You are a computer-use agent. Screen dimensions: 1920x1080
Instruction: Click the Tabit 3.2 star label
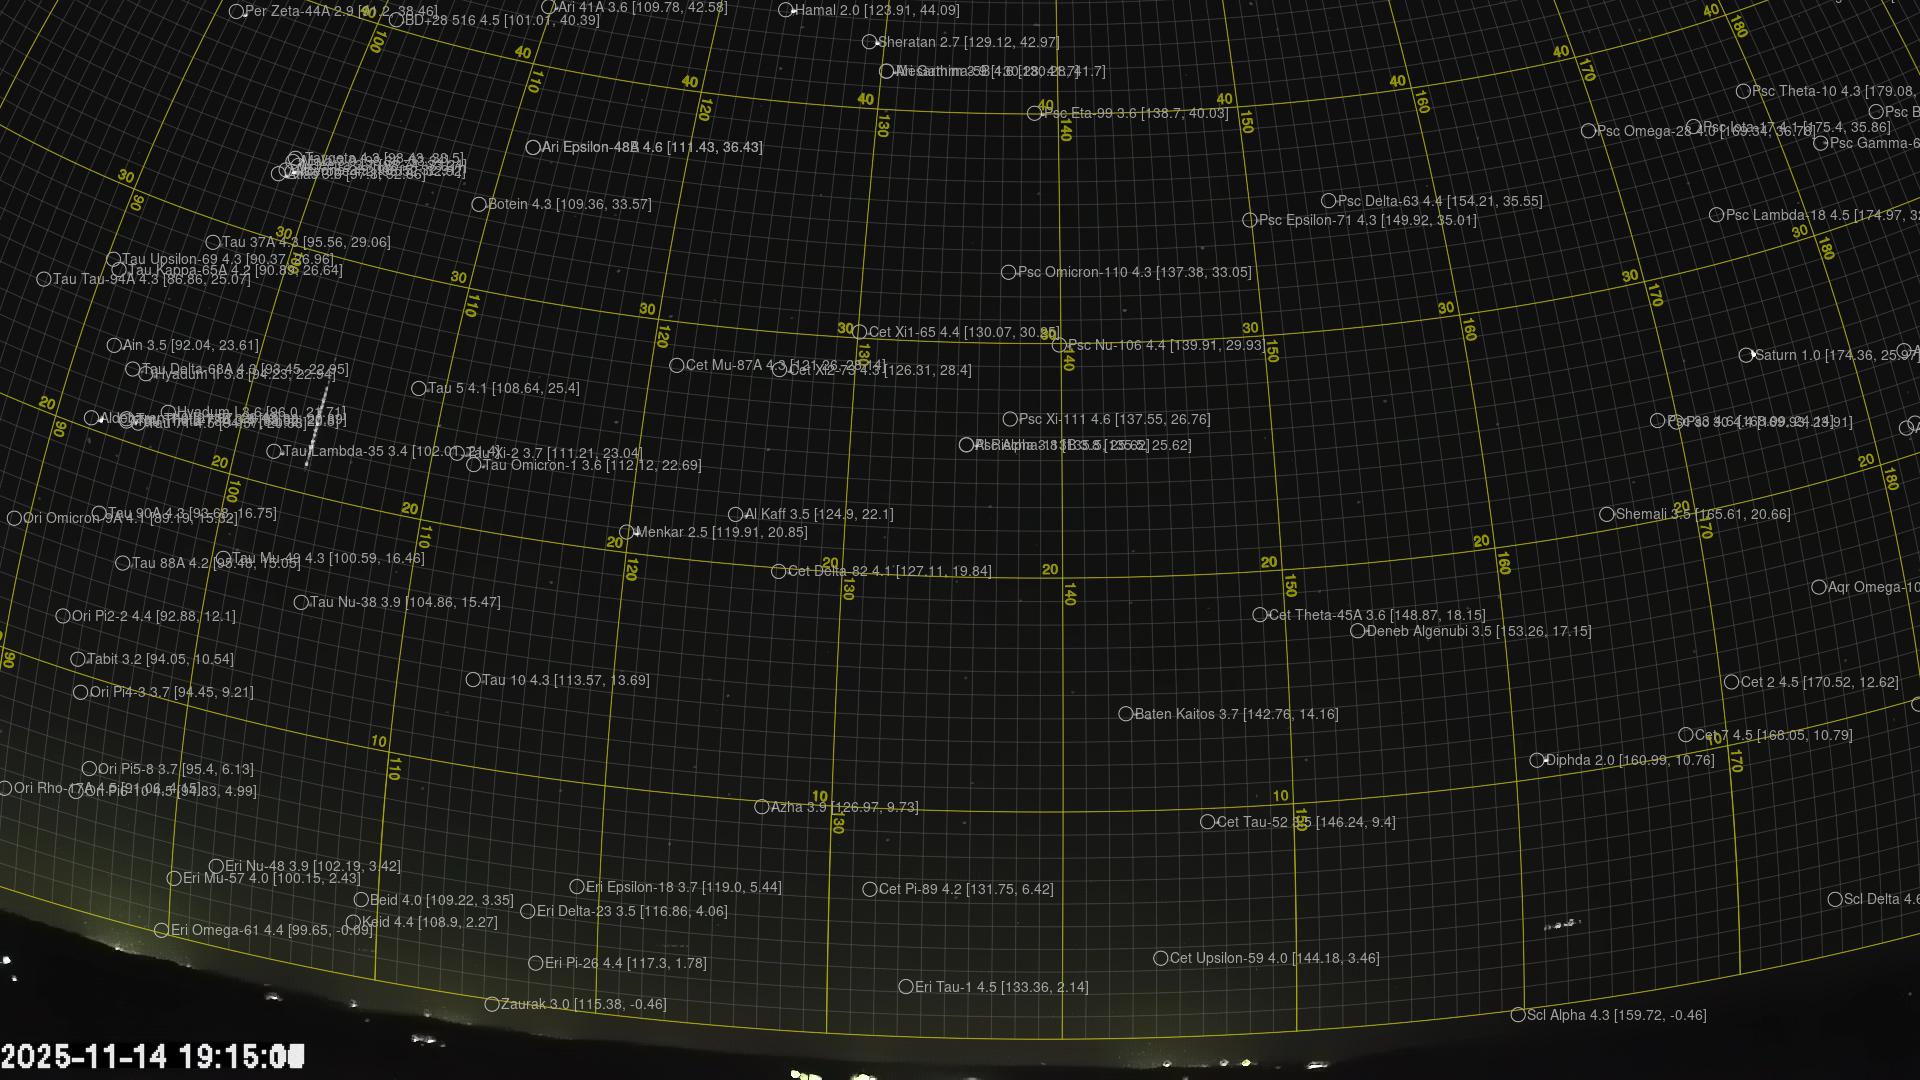click(160, 659)
